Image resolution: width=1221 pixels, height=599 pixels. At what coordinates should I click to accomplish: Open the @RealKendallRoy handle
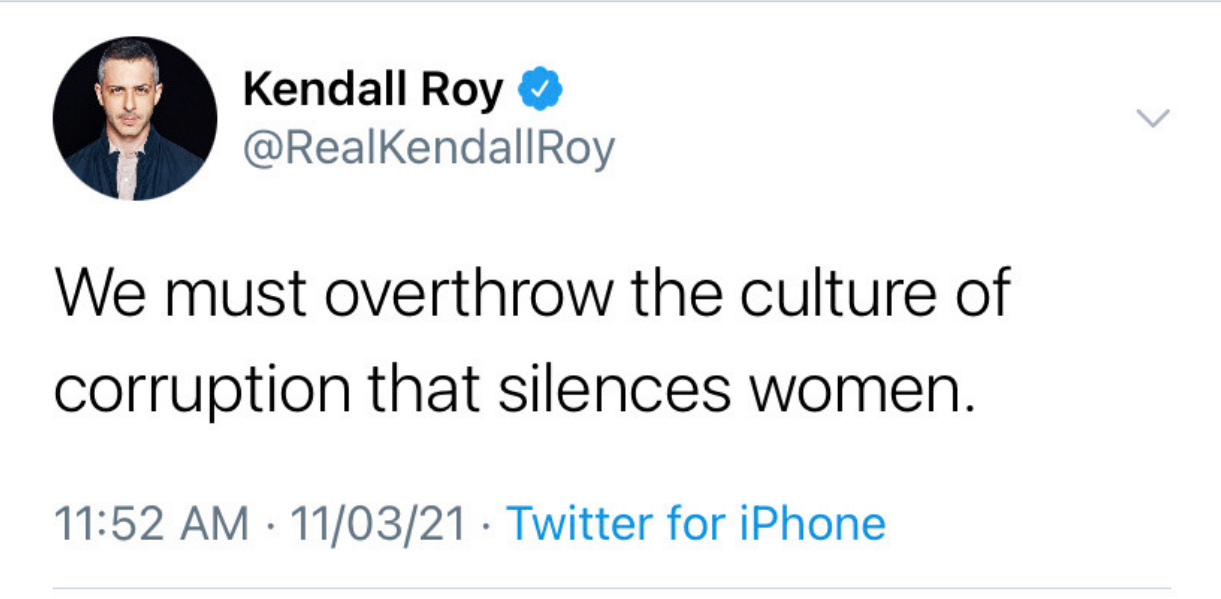[x=428, y=150]
